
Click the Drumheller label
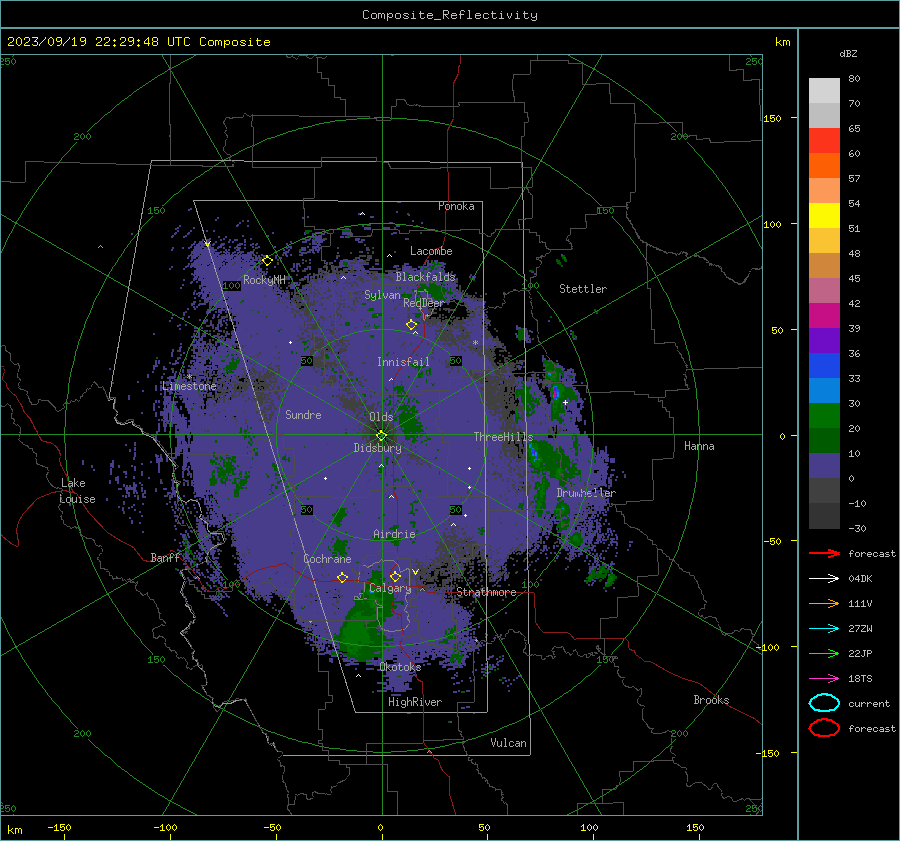(586, 493)
